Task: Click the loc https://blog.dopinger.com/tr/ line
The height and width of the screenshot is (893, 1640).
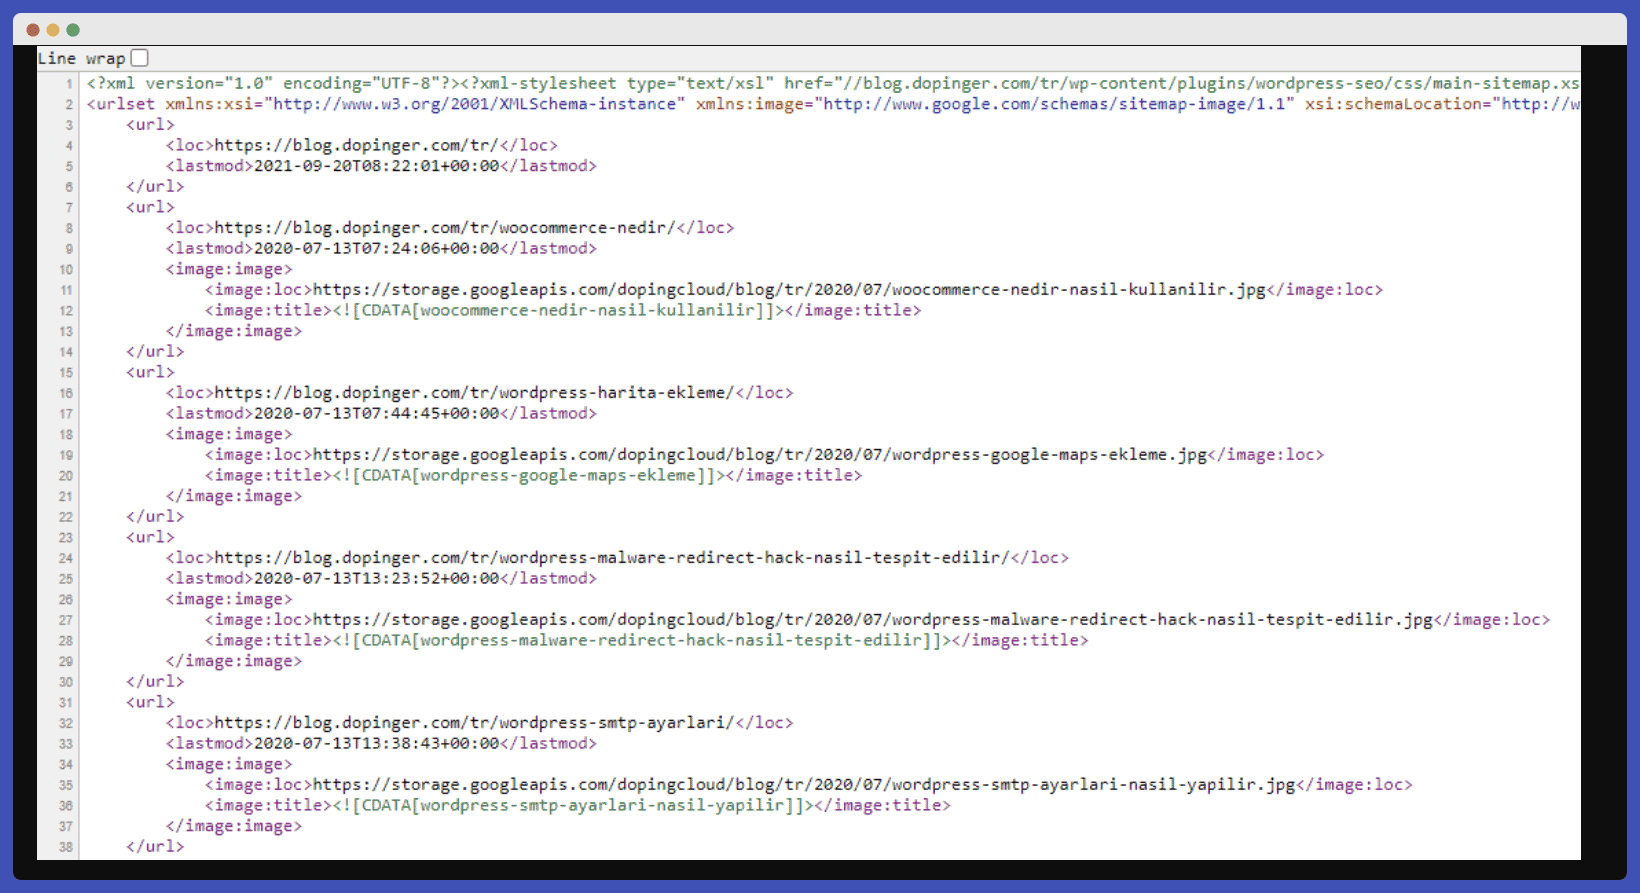Action: pos(362,145)
